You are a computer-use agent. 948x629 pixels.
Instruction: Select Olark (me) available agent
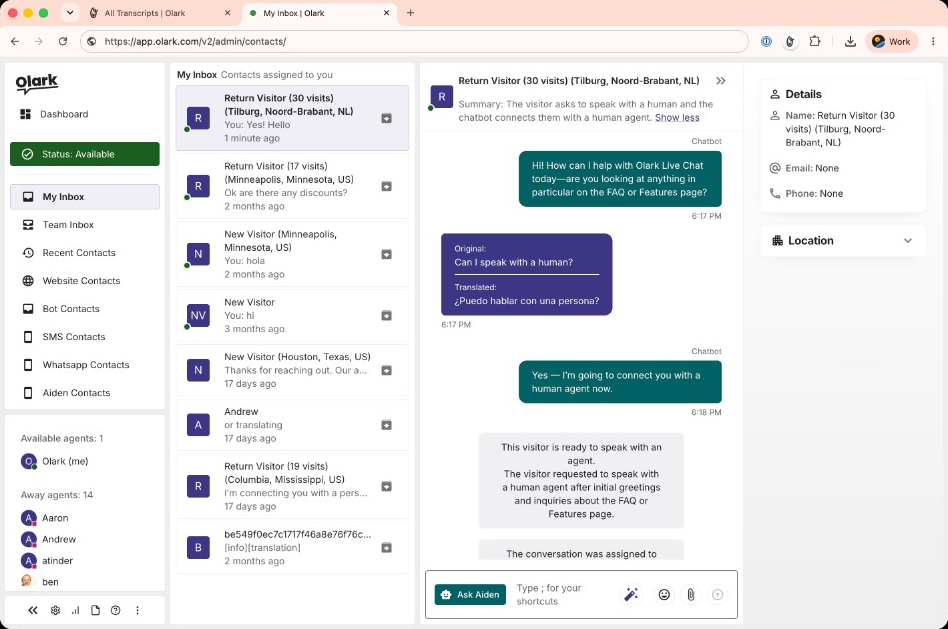(x=55, y=461)
